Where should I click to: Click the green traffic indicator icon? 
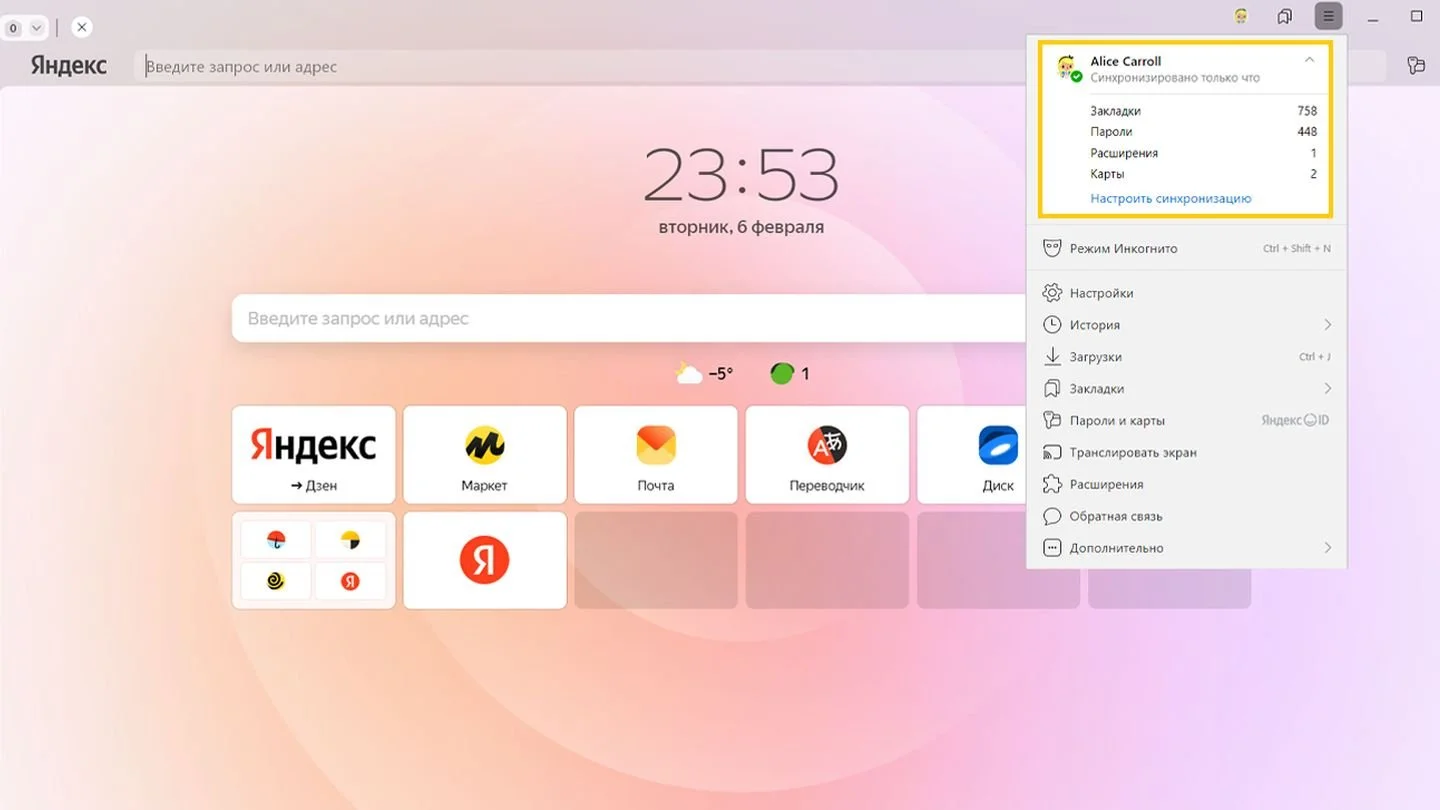click(x=782, y=374)
